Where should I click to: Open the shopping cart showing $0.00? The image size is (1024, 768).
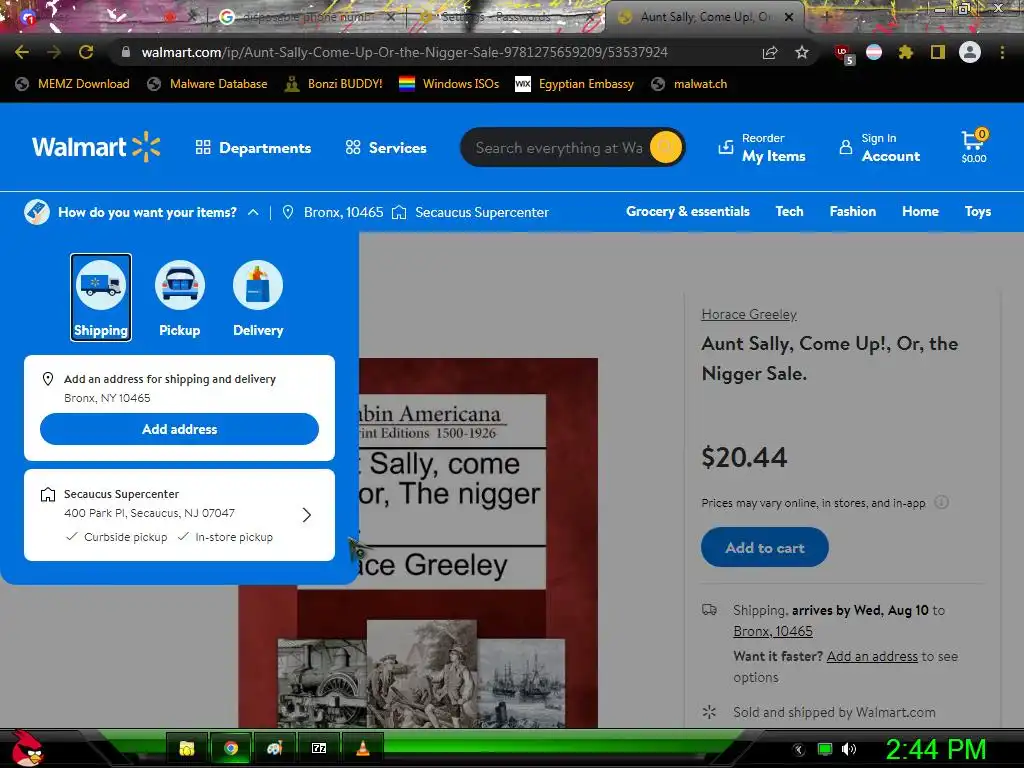[974, 146]
